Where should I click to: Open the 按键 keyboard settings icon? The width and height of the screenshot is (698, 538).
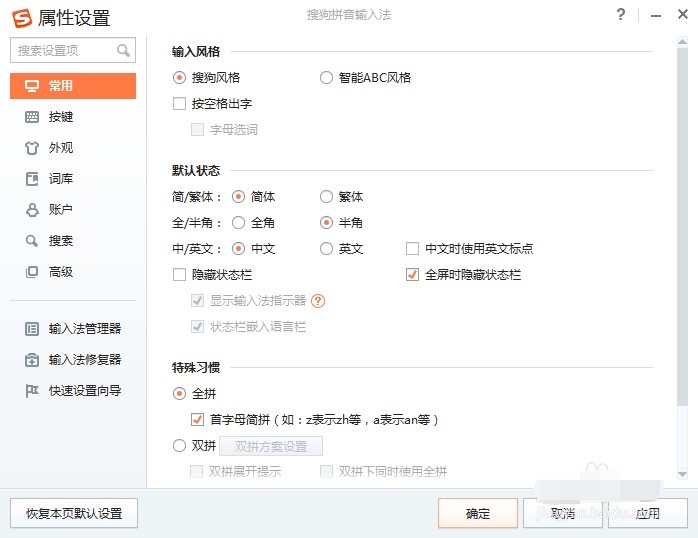(x=31, y=117)
